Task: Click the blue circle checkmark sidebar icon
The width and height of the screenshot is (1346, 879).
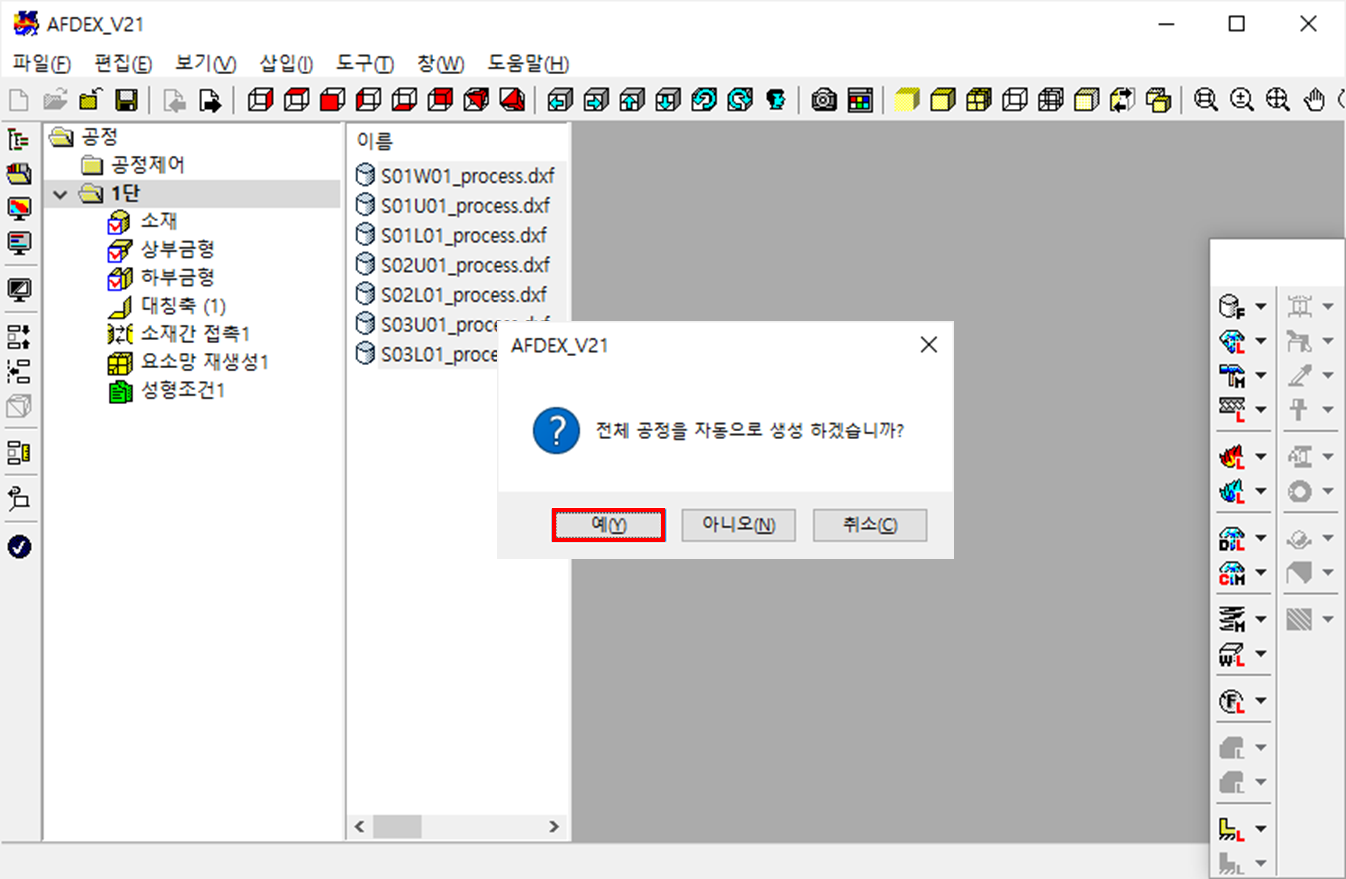Action: [19, 547]
